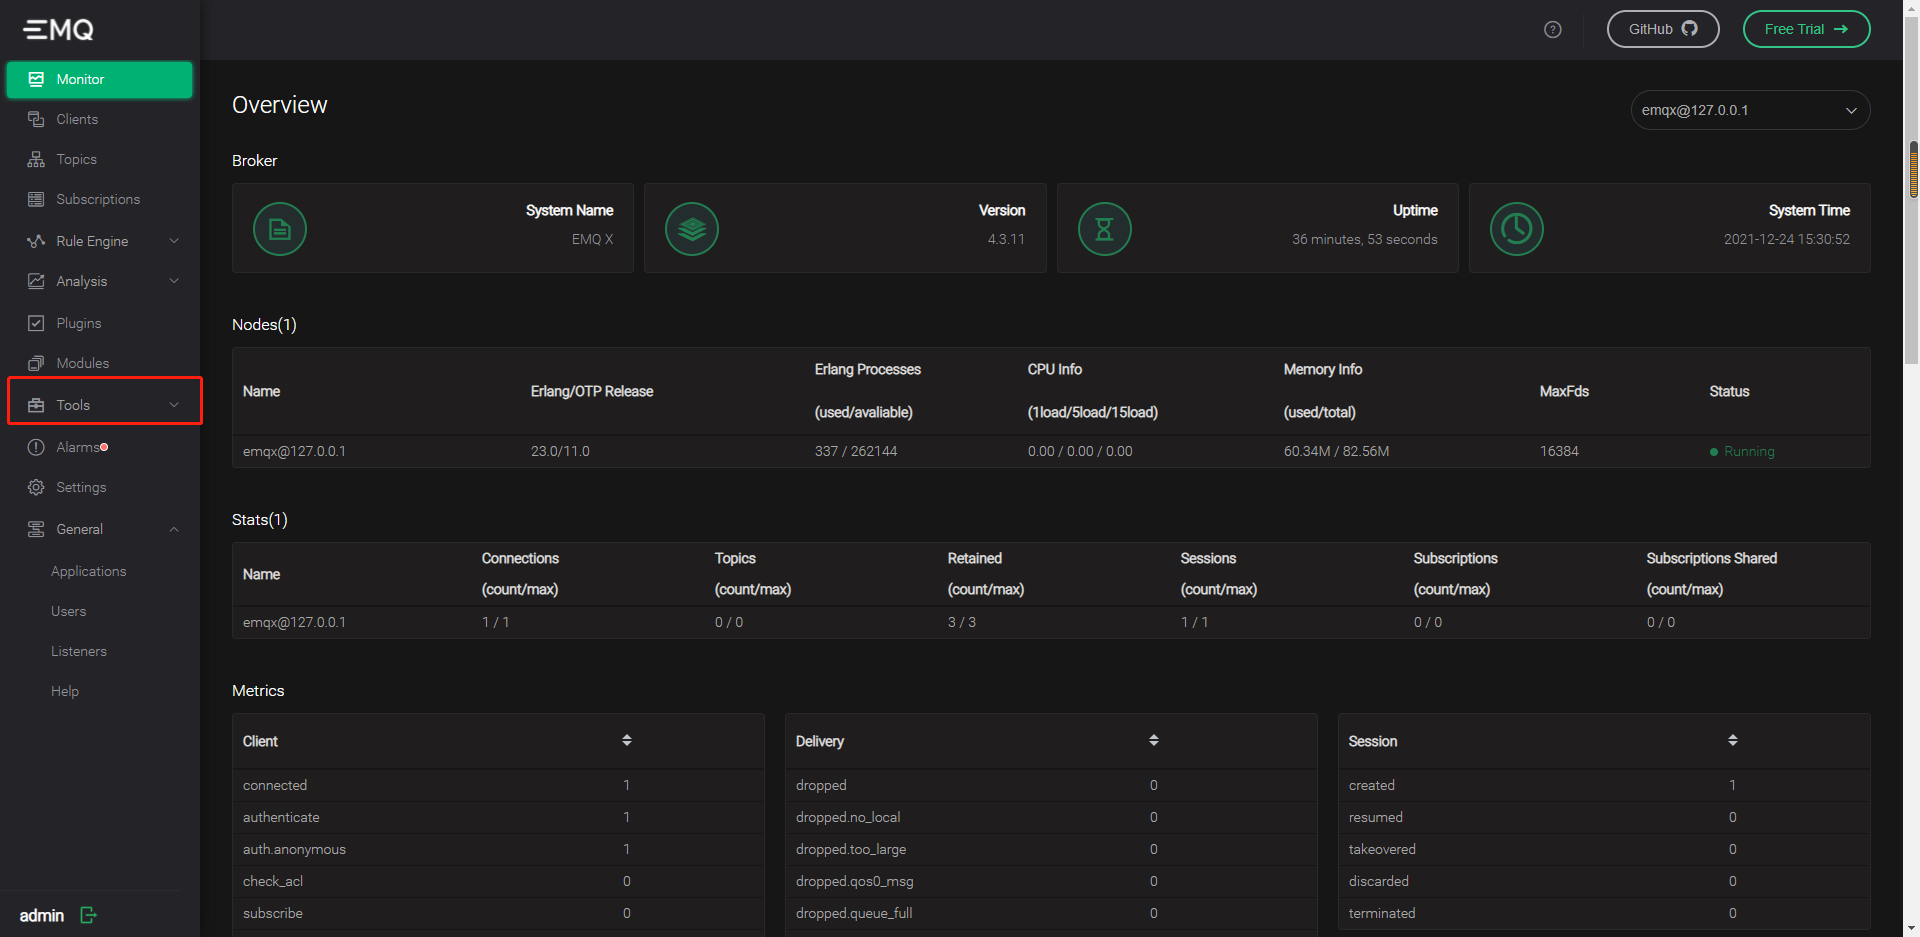Sort the Client metrics table

click(x=627, y=740)
